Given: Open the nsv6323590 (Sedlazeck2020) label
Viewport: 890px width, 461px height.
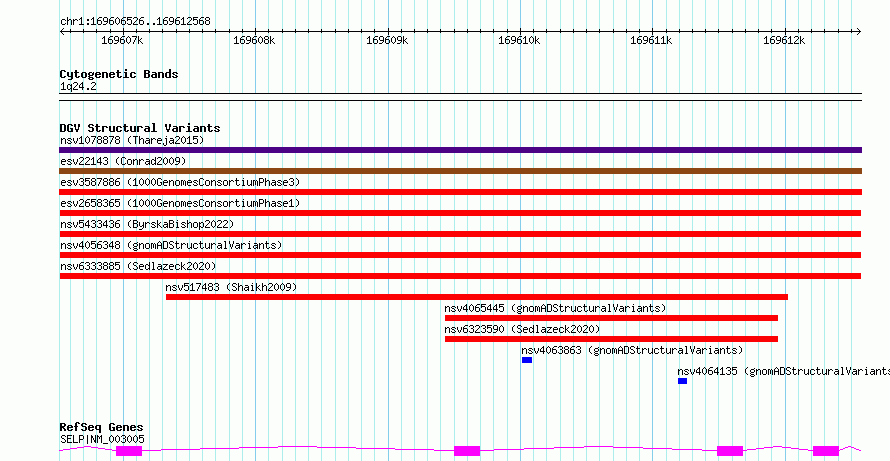Looking at the screenshot, I should 522,329.
